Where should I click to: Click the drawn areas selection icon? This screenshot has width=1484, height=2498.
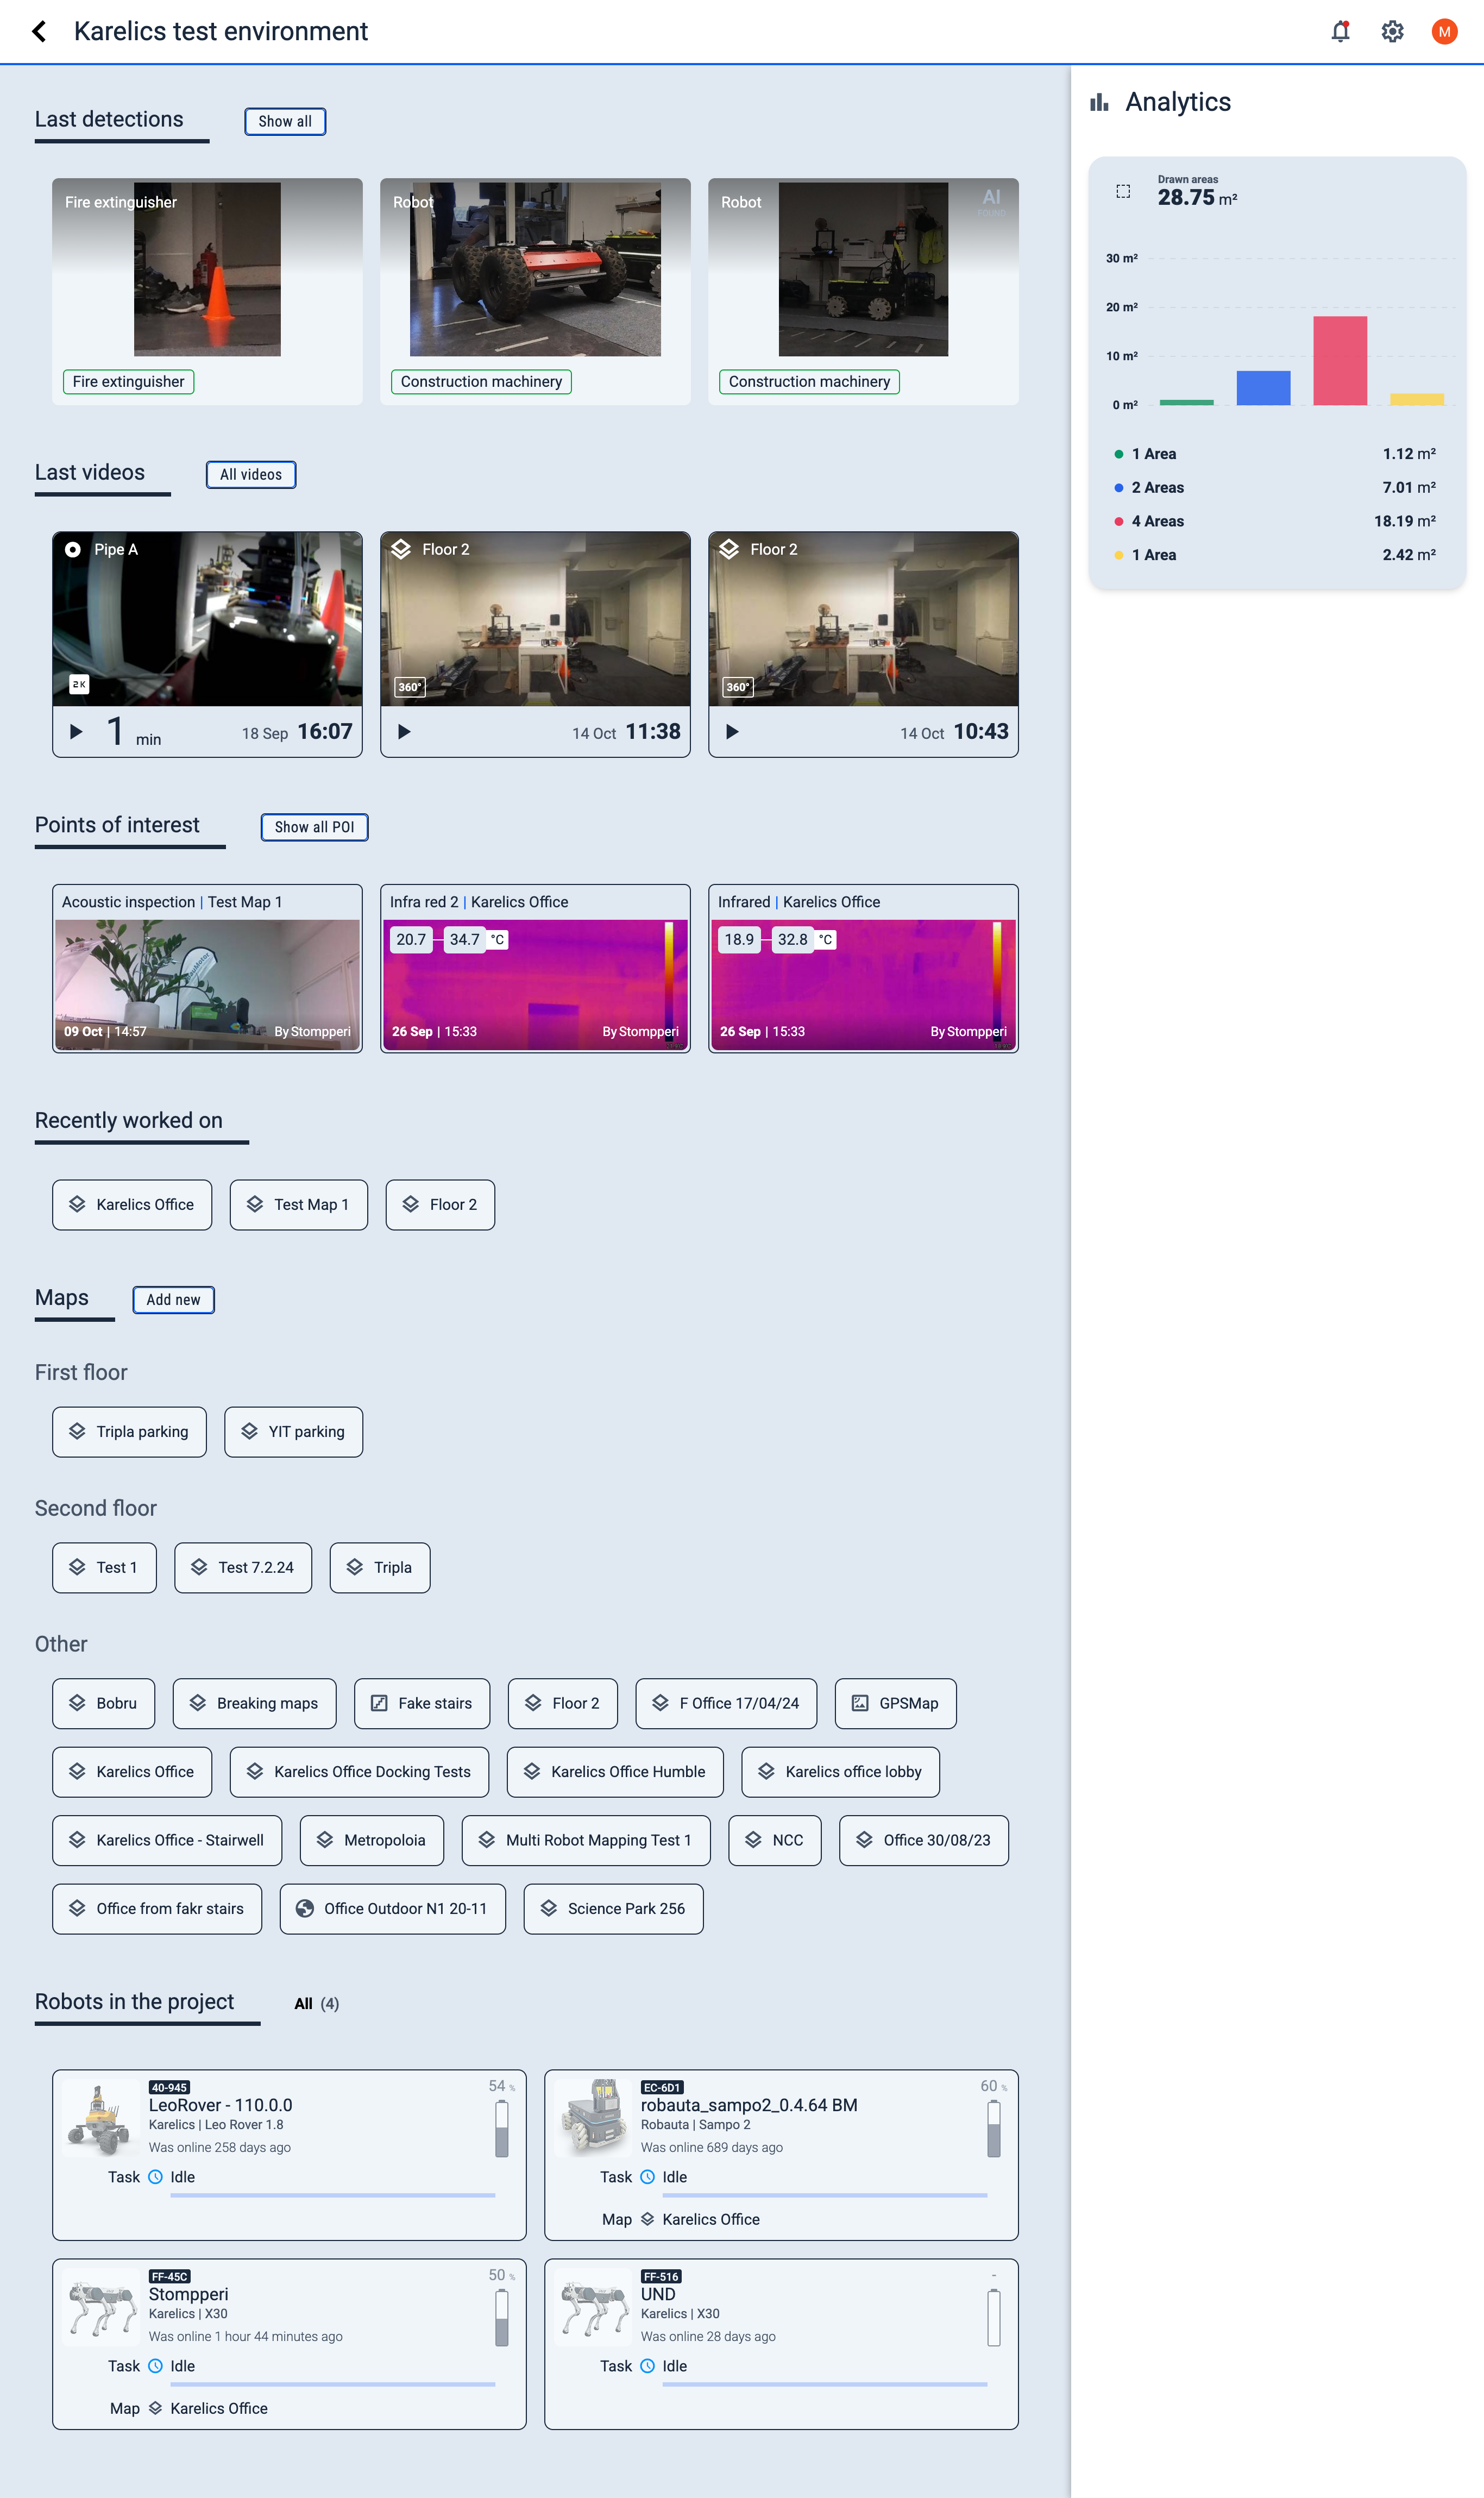click(1123, 191)
